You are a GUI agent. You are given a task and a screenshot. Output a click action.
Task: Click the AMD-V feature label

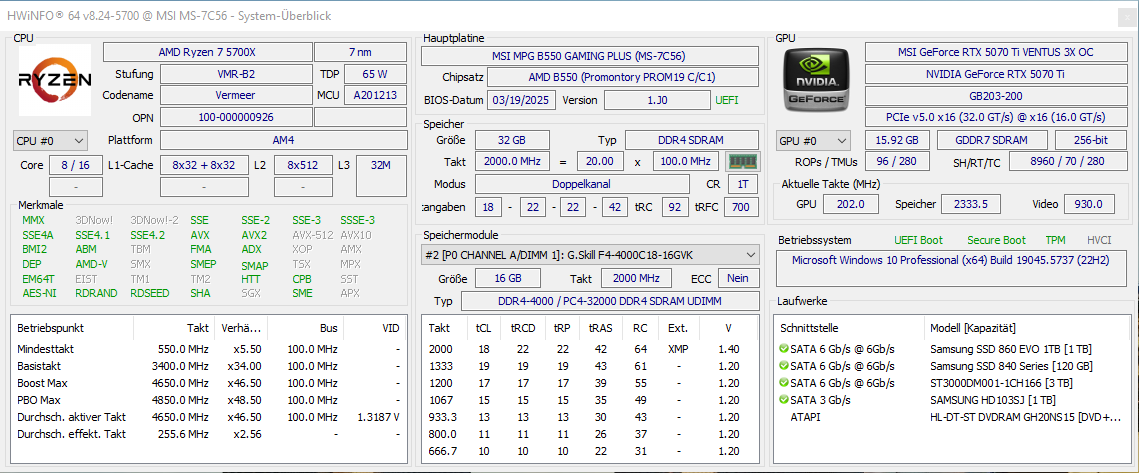(x=92, y=264)
